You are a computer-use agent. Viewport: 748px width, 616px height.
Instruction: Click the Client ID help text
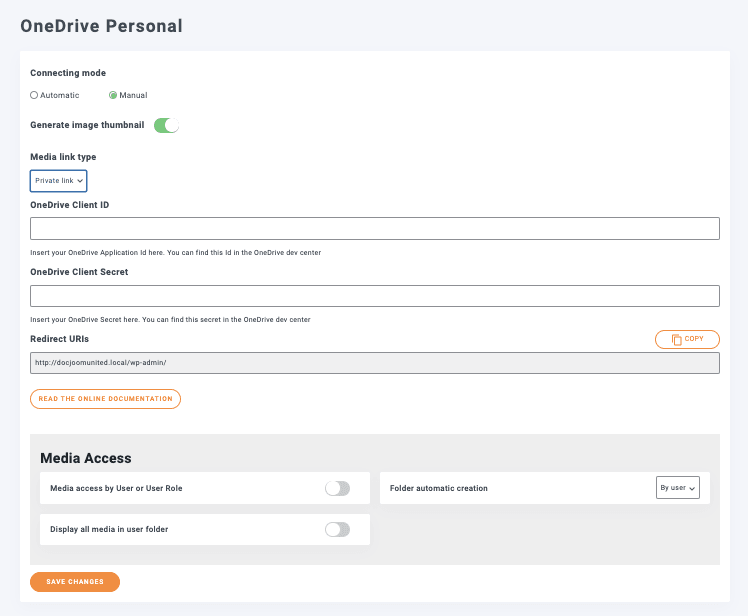pos(175,252)
